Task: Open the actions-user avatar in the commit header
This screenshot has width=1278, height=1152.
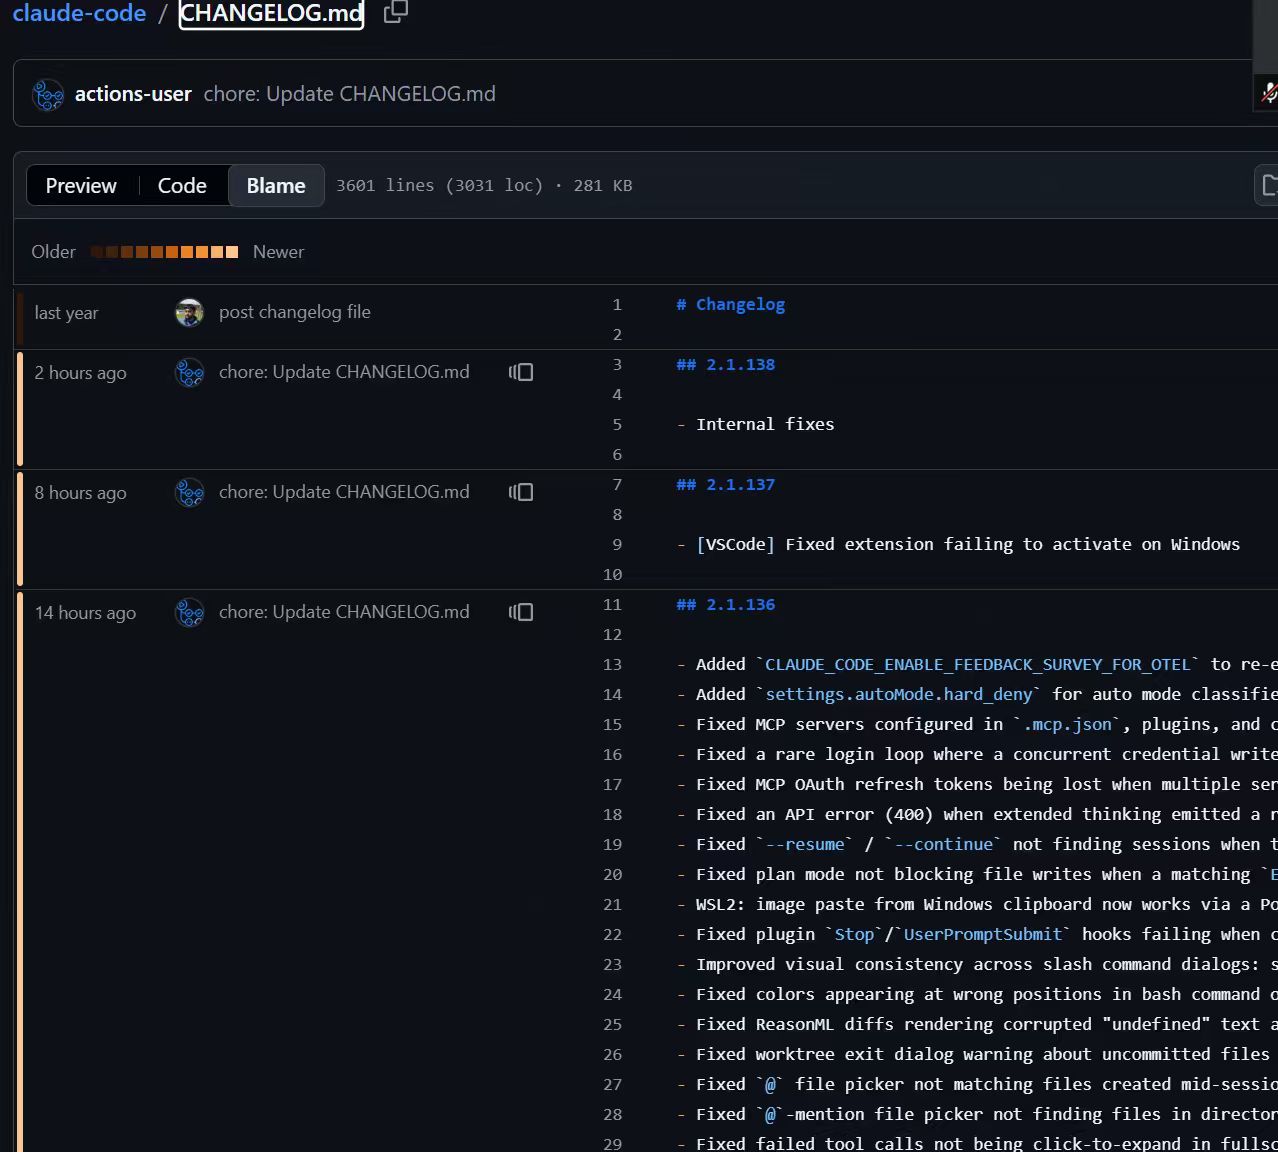Action: pos(48,94)
